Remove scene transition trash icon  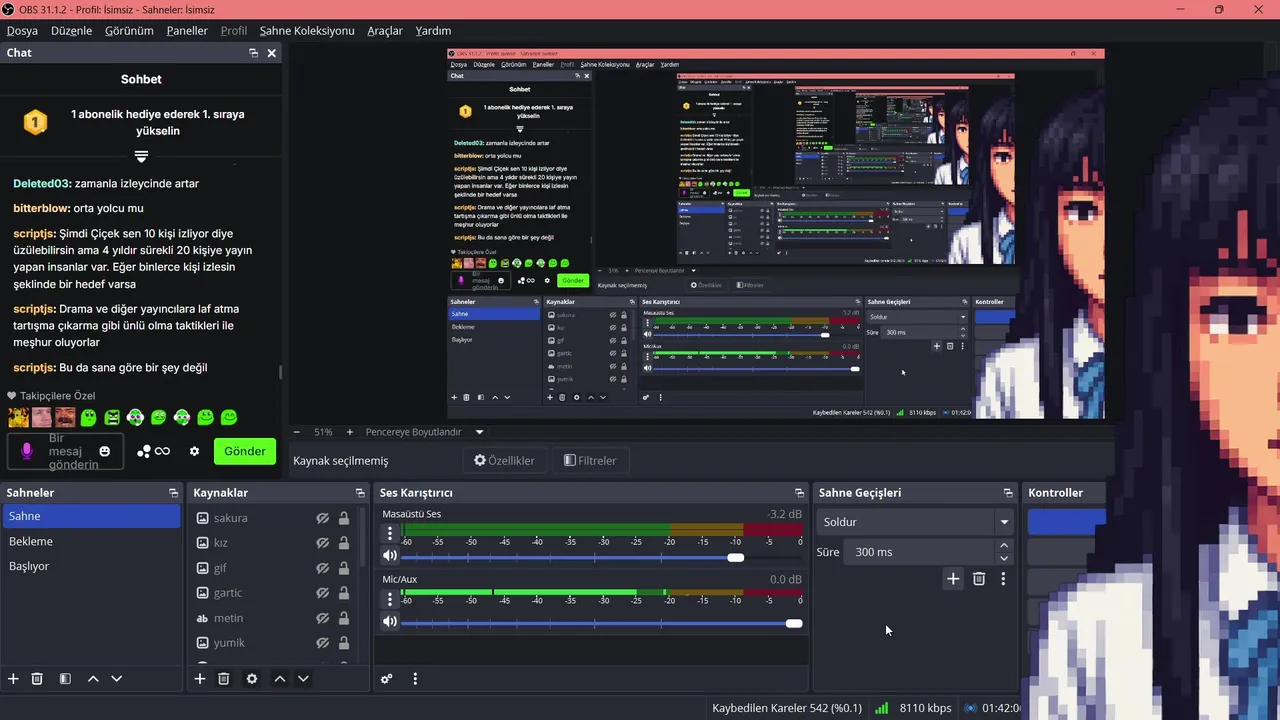coord(979,579)
